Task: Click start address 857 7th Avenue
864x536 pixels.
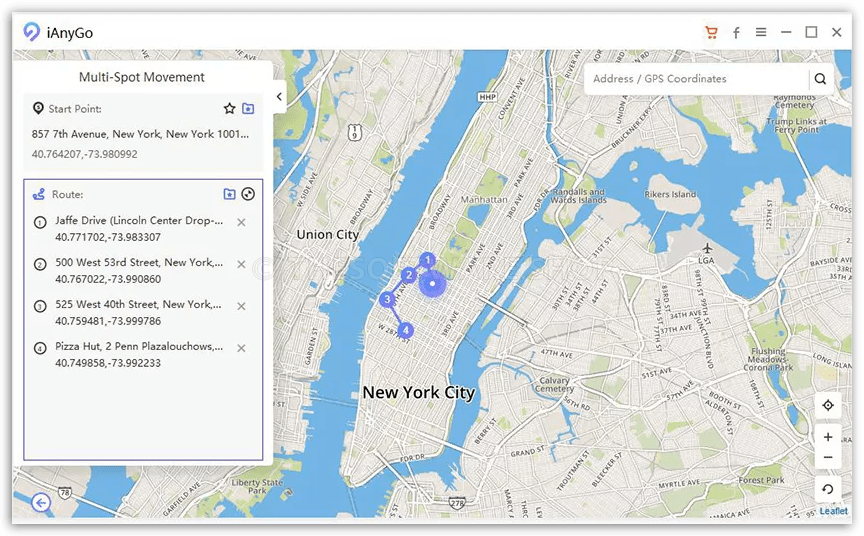Action: [140, 134]
